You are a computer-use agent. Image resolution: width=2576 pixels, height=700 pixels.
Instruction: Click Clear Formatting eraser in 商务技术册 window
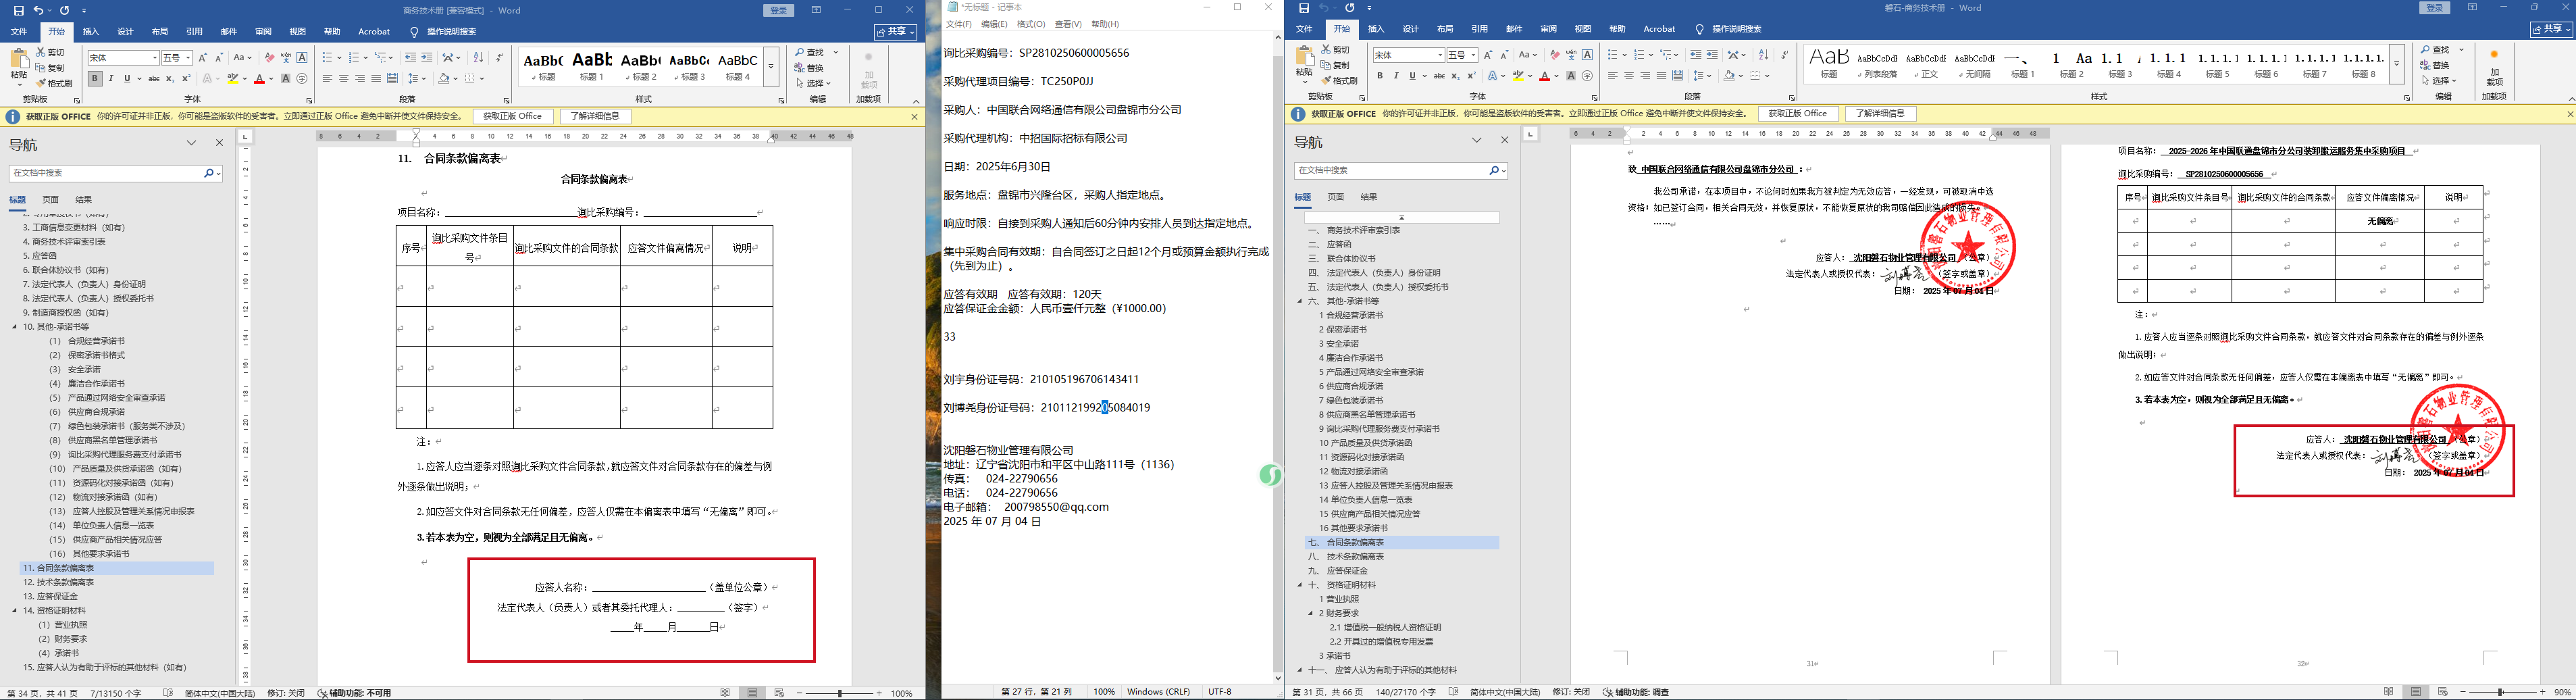(x=269, y=58)
